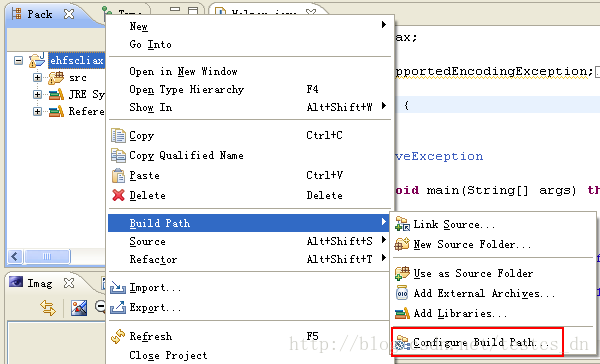Click the Package Explorer scrollbar left arrow

[x=15, y=256]
